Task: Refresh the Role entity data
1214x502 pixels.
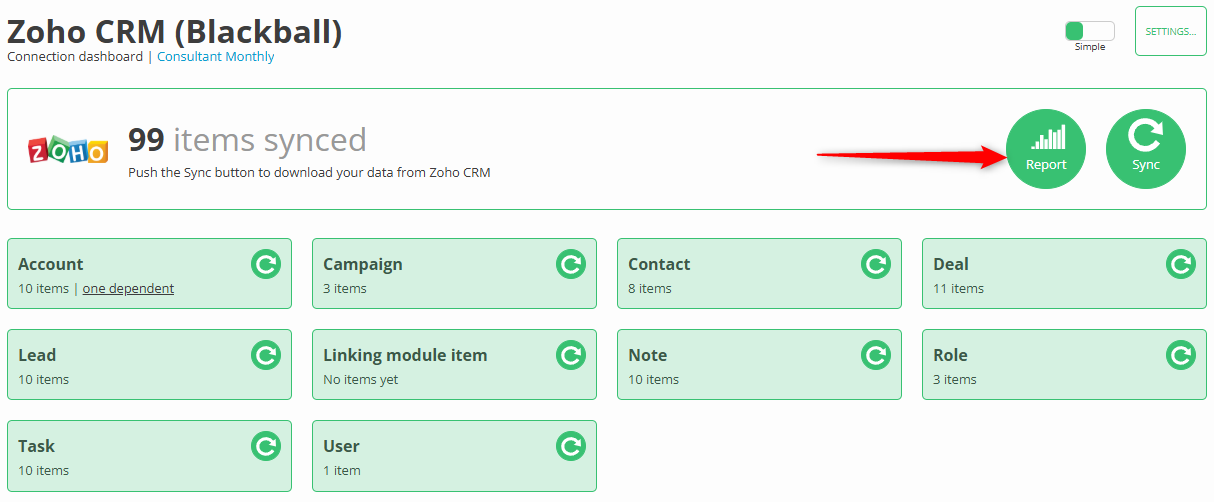Action: point(1180,355)
